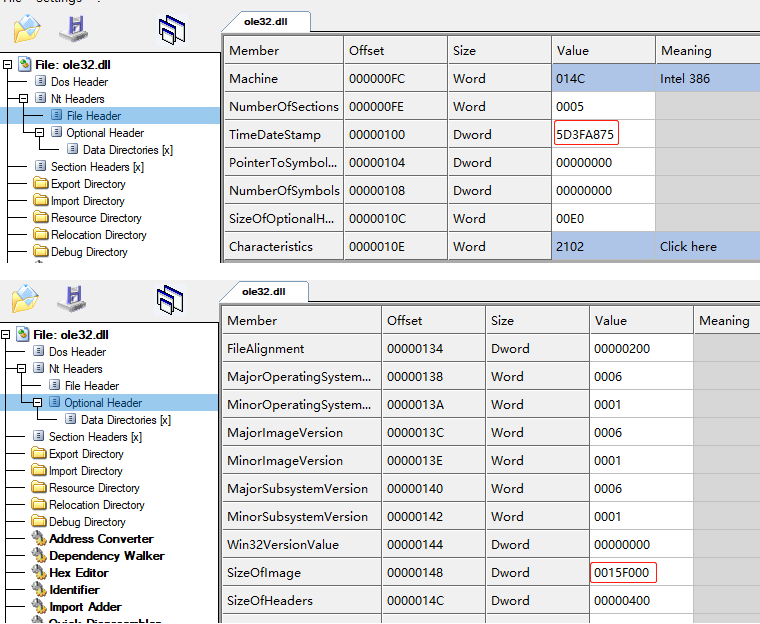Collapse the Nt Headers node in upper tree

(23, 98)
